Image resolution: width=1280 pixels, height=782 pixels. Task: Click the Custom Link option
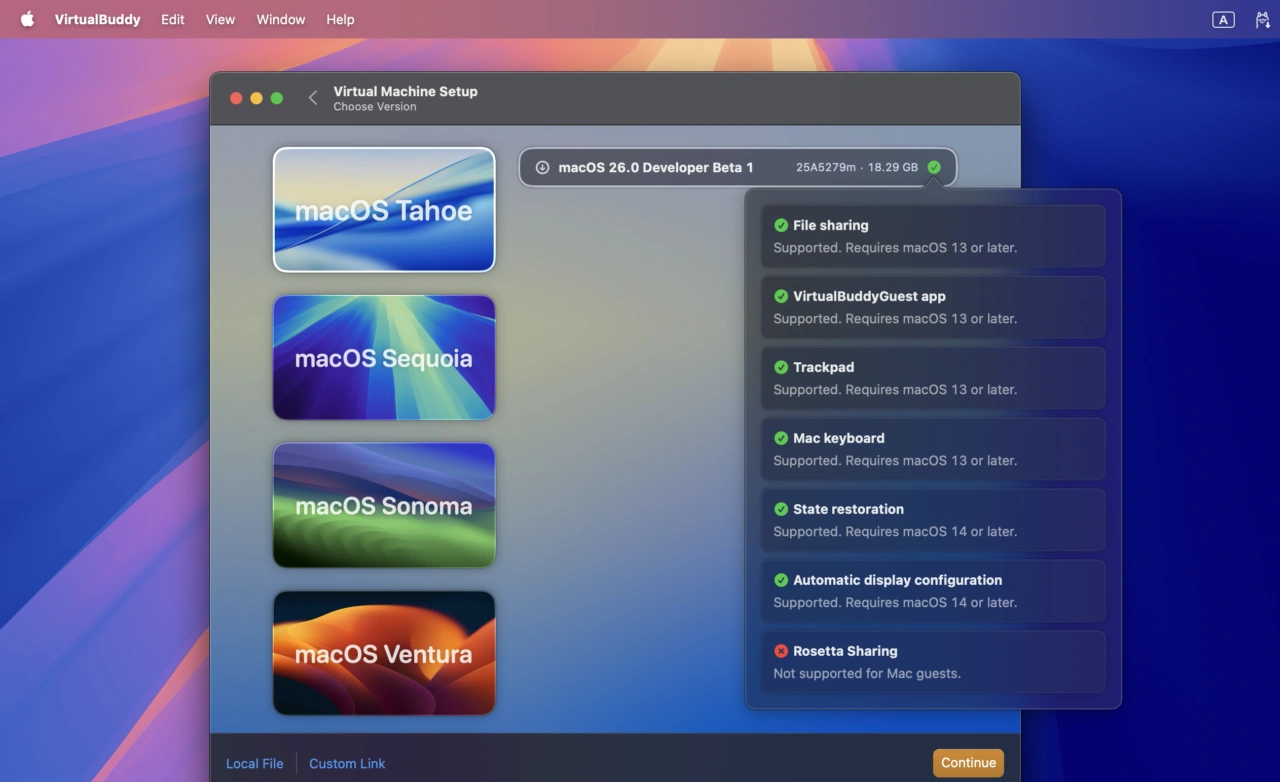[347, 763]
